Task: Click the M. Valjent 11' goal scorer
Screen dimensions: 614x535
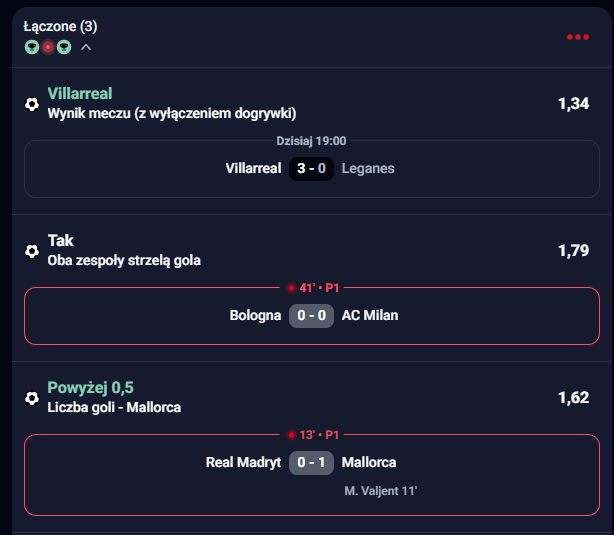Action: [x=380, y=491]
